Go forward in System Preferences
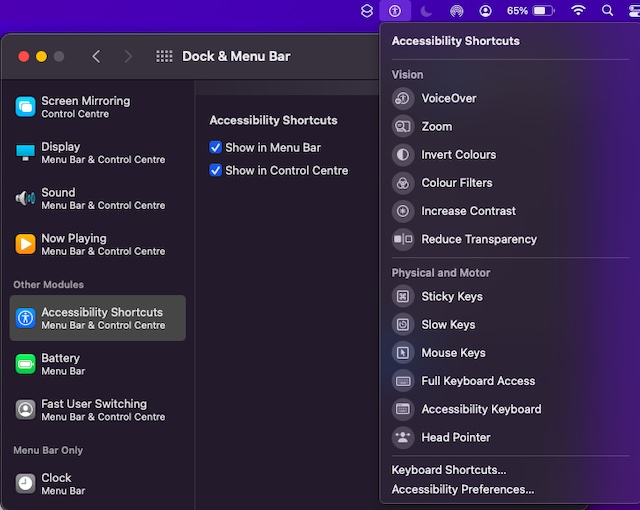This screenshot has height=510, width=640. pyautogui.click(x=128, y=56)
